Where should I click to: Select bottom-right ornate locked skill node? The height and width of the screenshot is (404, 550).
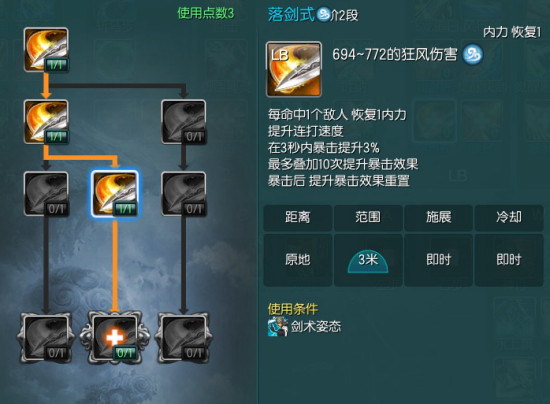183,338
